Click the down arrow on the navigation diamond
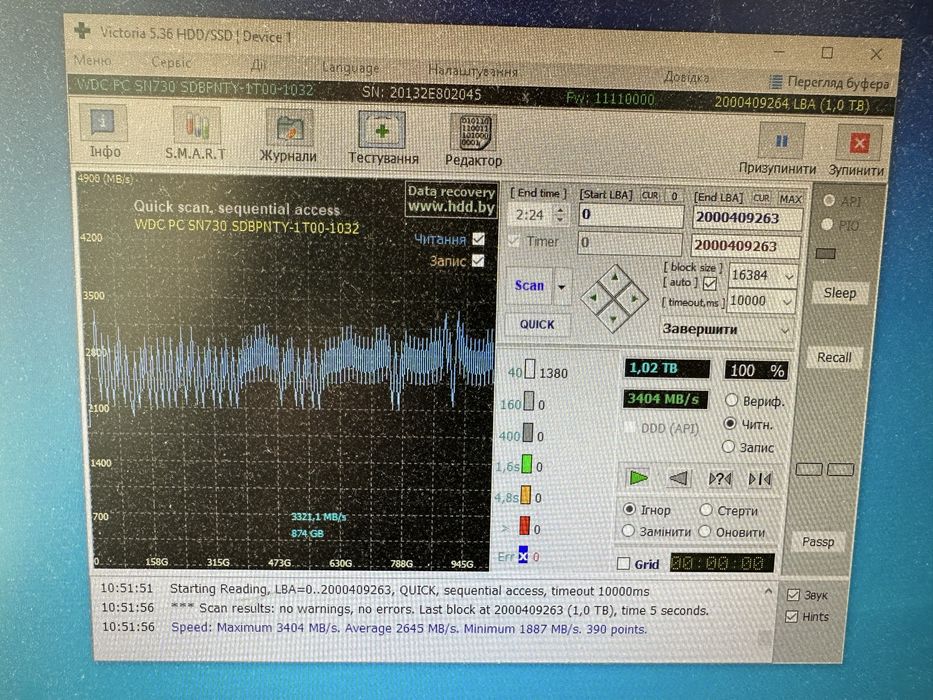Image resolution: width=933 pixels, height=700 pixels. coord(613,318)
